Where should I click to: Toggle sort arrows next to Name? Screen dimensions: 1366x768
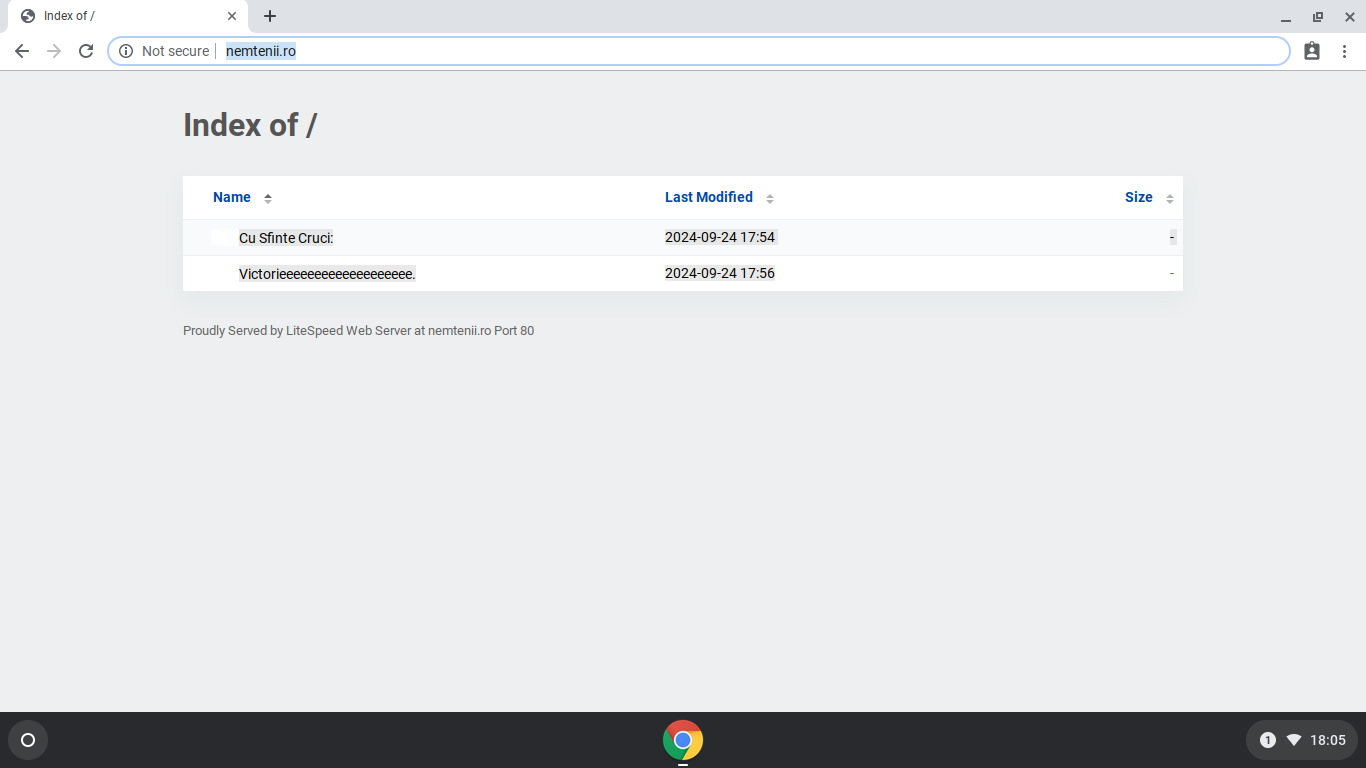268,198
